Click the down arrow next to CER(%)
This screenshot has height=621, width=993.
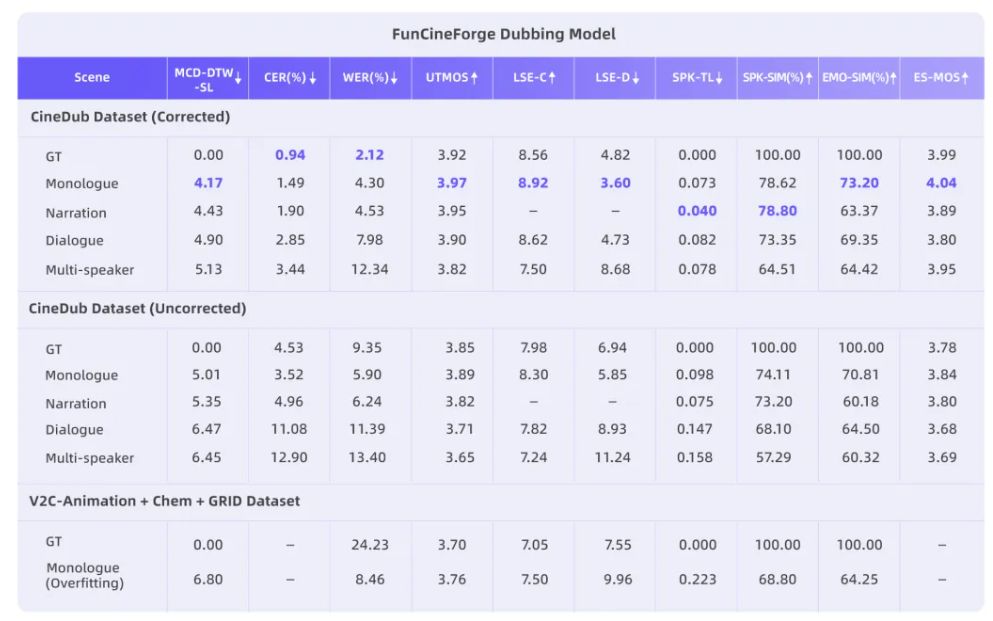tap(313, 78)
